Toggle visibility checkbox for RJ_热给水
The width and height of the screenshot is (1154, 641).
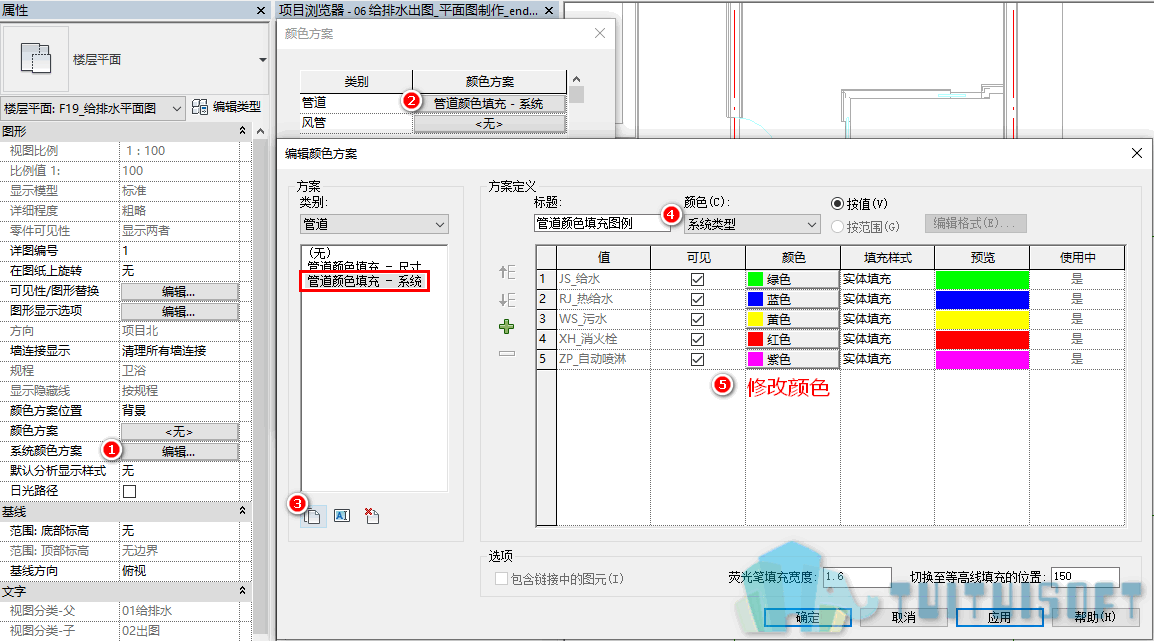coord(697,300)
